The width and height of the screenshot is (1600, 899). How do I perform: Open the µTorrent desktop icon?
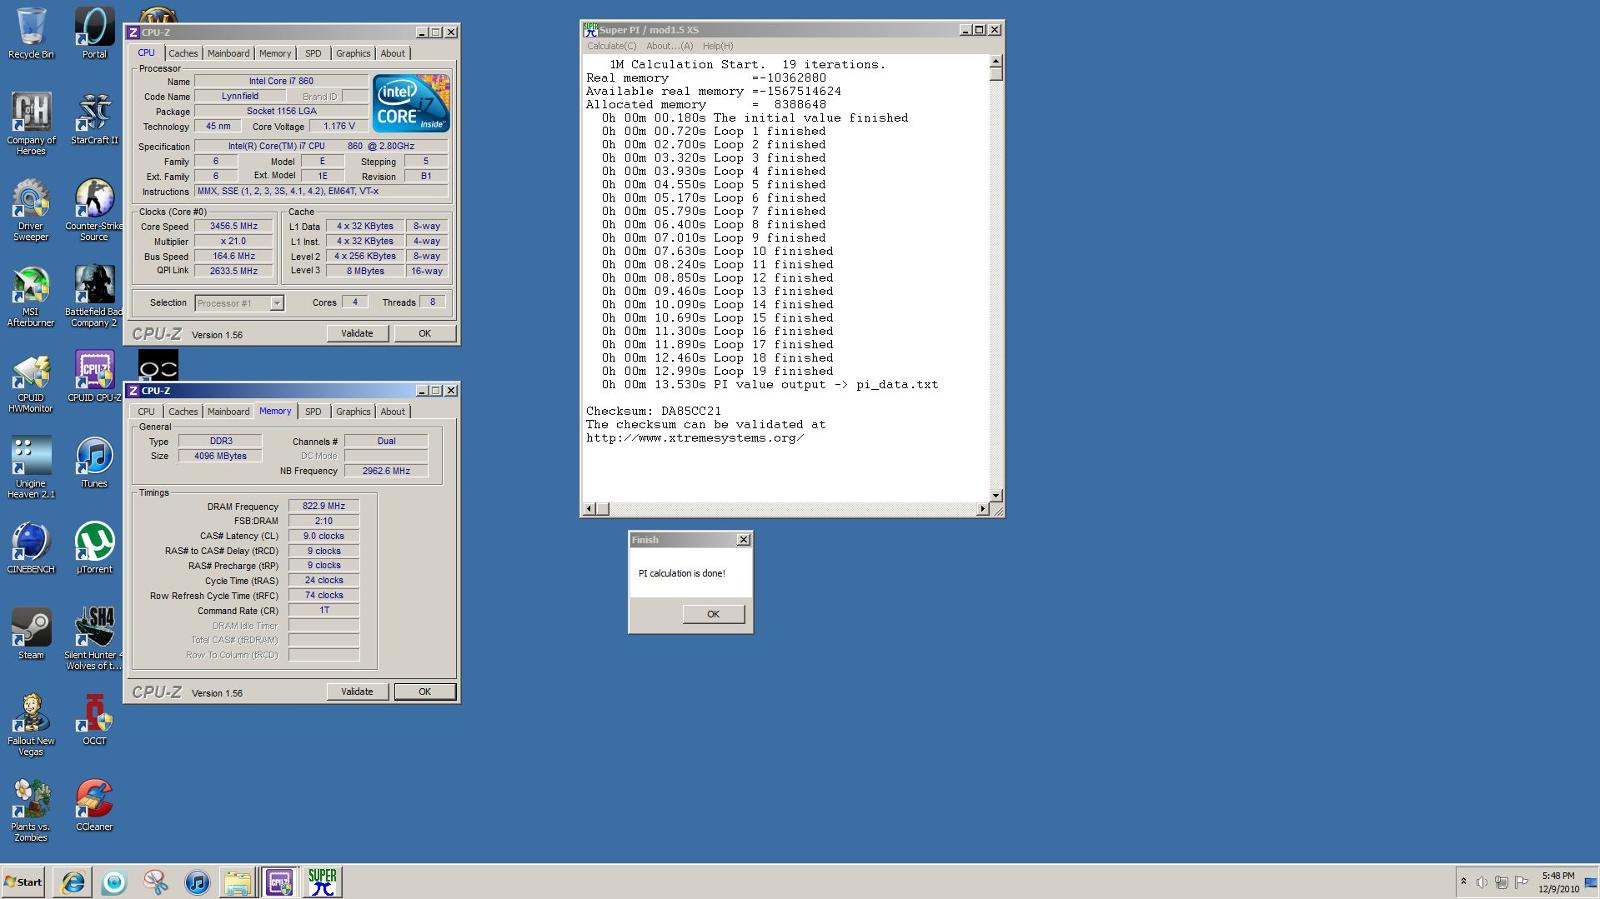coord(94,548)
